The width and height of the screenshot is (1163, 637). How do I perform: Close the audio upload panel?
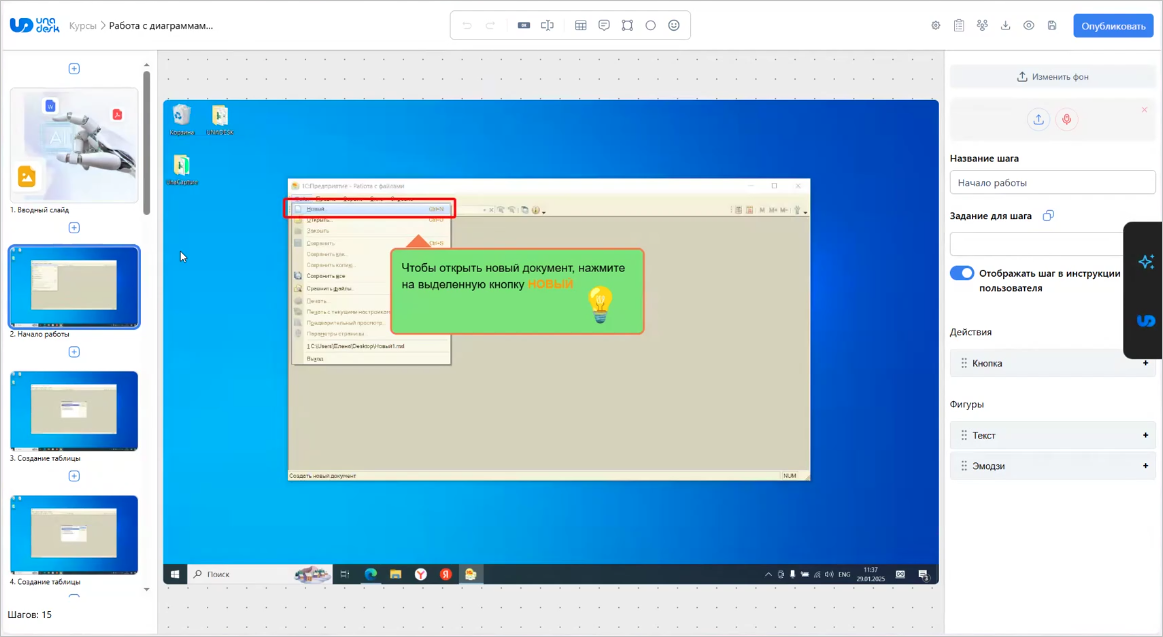(x=1144, y=110)
